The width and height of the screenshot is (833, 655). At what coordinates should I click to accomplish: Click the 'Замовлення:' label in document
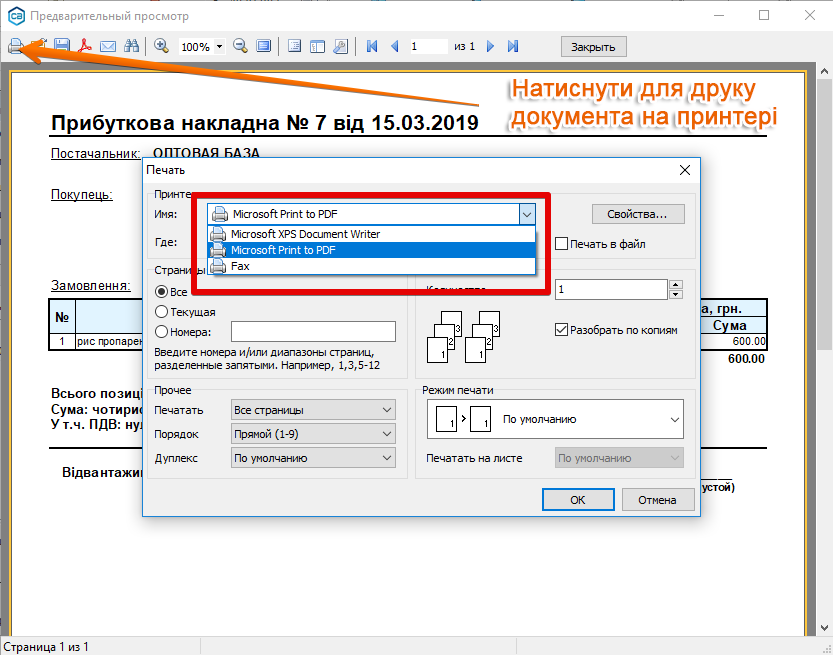[x=91, y=286]
